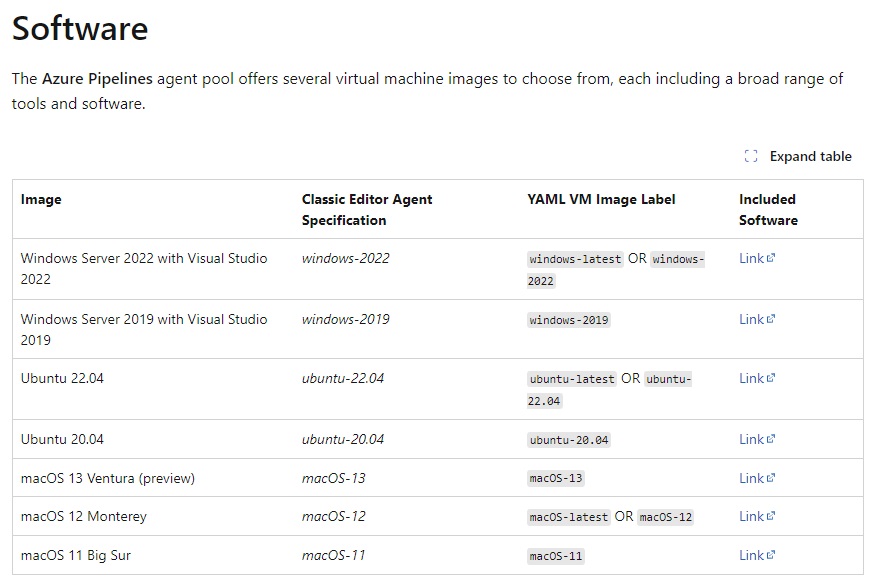Click the windows-2019 code label

pyautogui.click(x=569, y=320)
